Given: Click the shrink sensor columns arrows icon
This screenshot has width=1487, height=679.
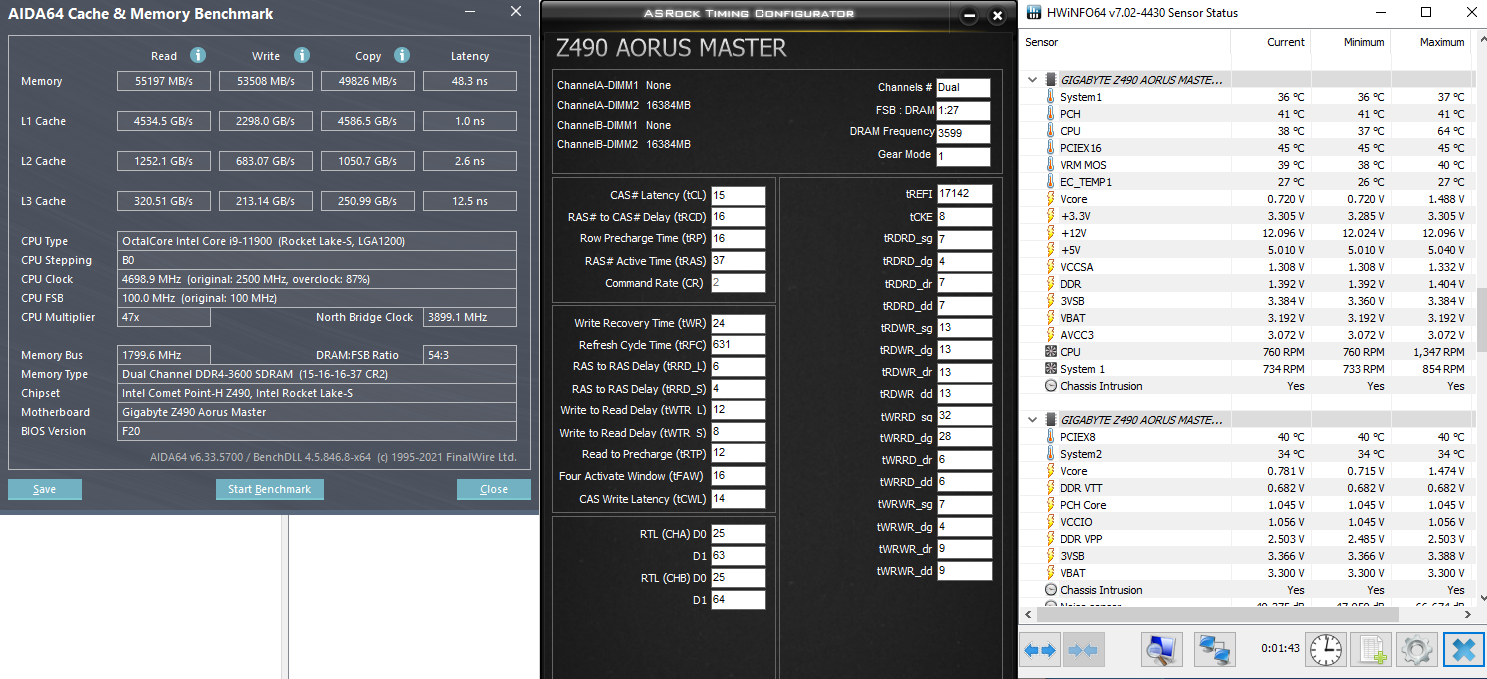Looking at the screenshot, I should click(1082, 650).
